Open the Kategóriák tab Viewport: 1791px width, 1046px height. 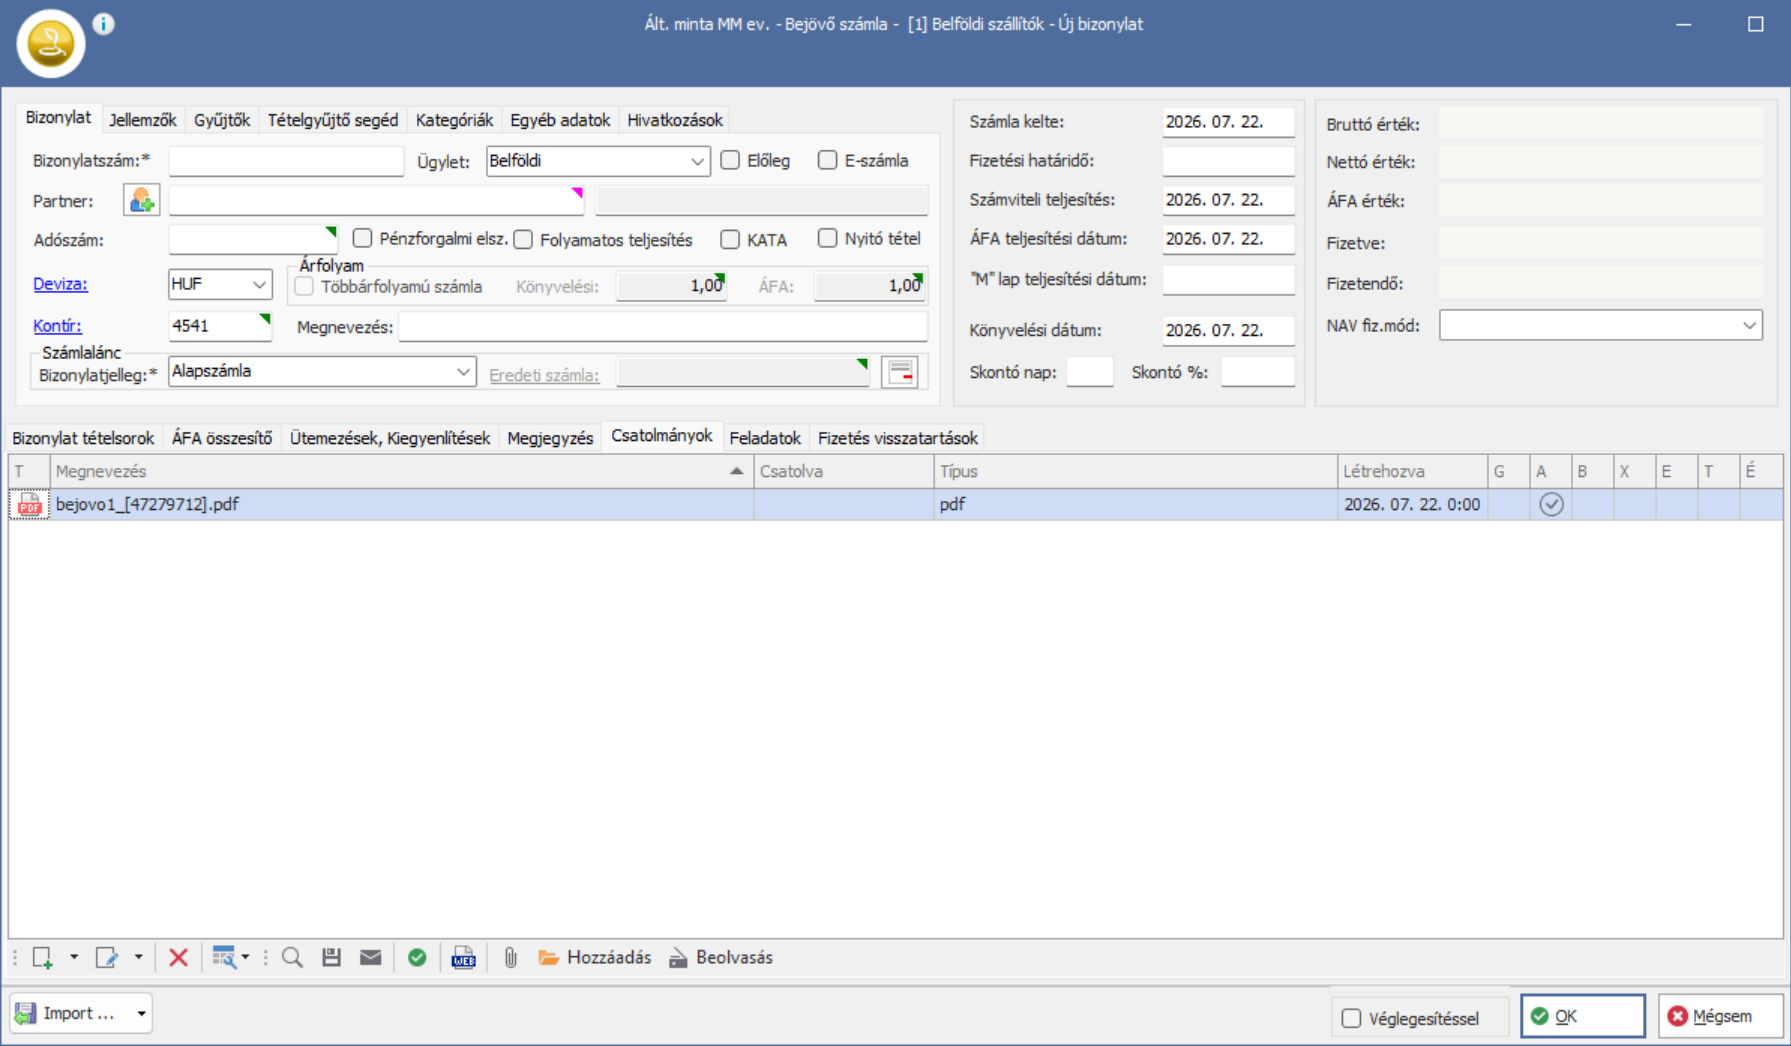454,120
